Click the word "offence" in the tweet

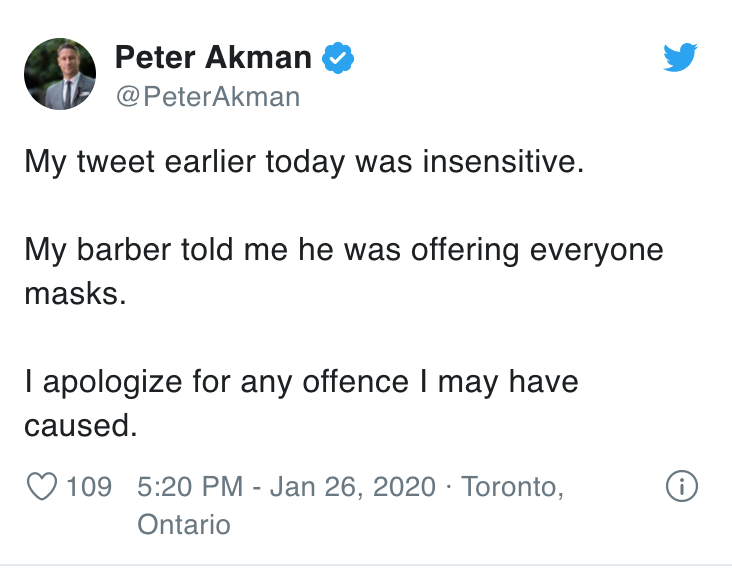coord(355,381)
